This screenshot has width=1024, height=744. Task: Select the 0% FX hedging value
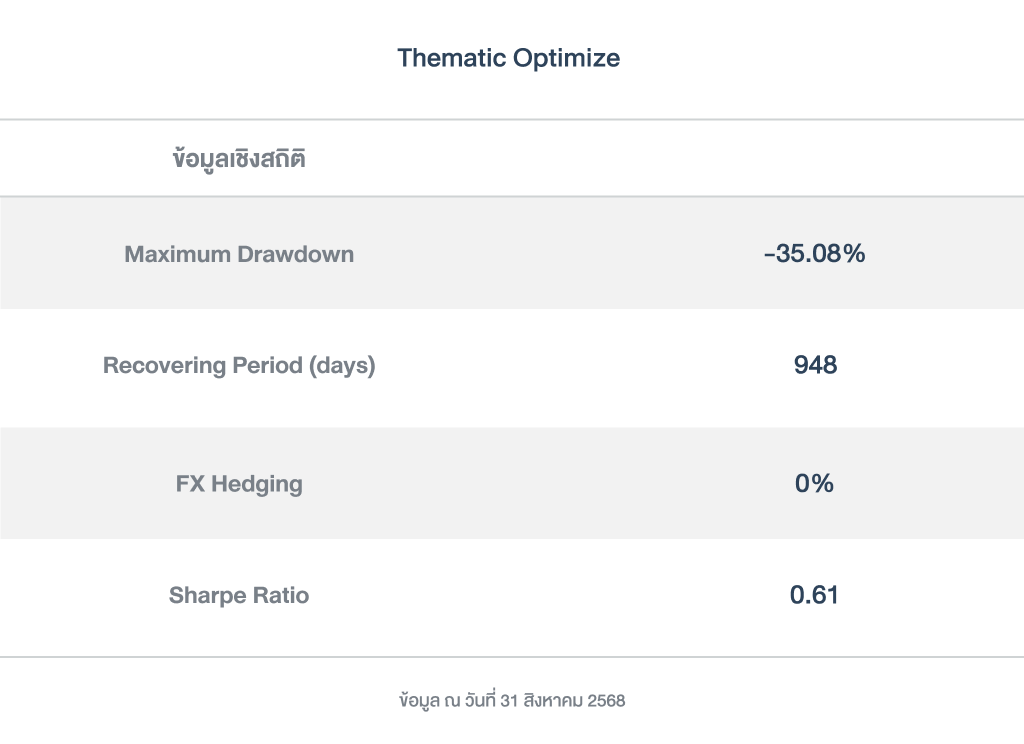pos(814,484)
